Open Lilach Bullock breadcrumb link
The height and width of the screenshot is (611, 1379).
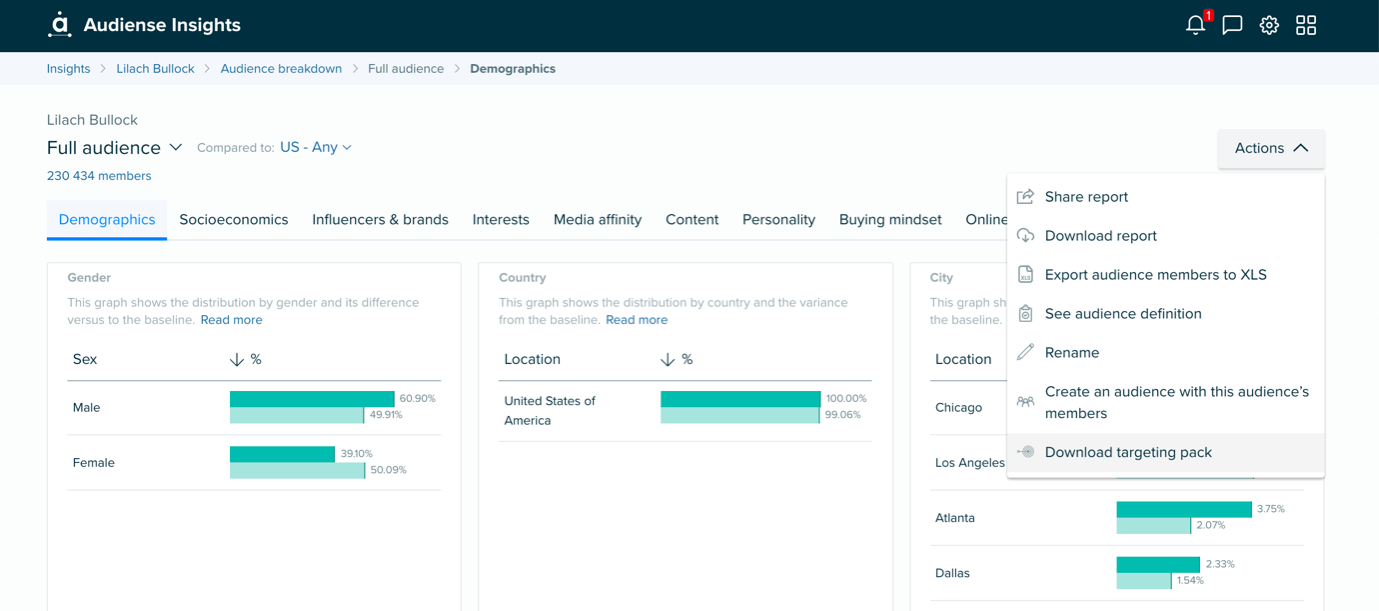point(155,69)
